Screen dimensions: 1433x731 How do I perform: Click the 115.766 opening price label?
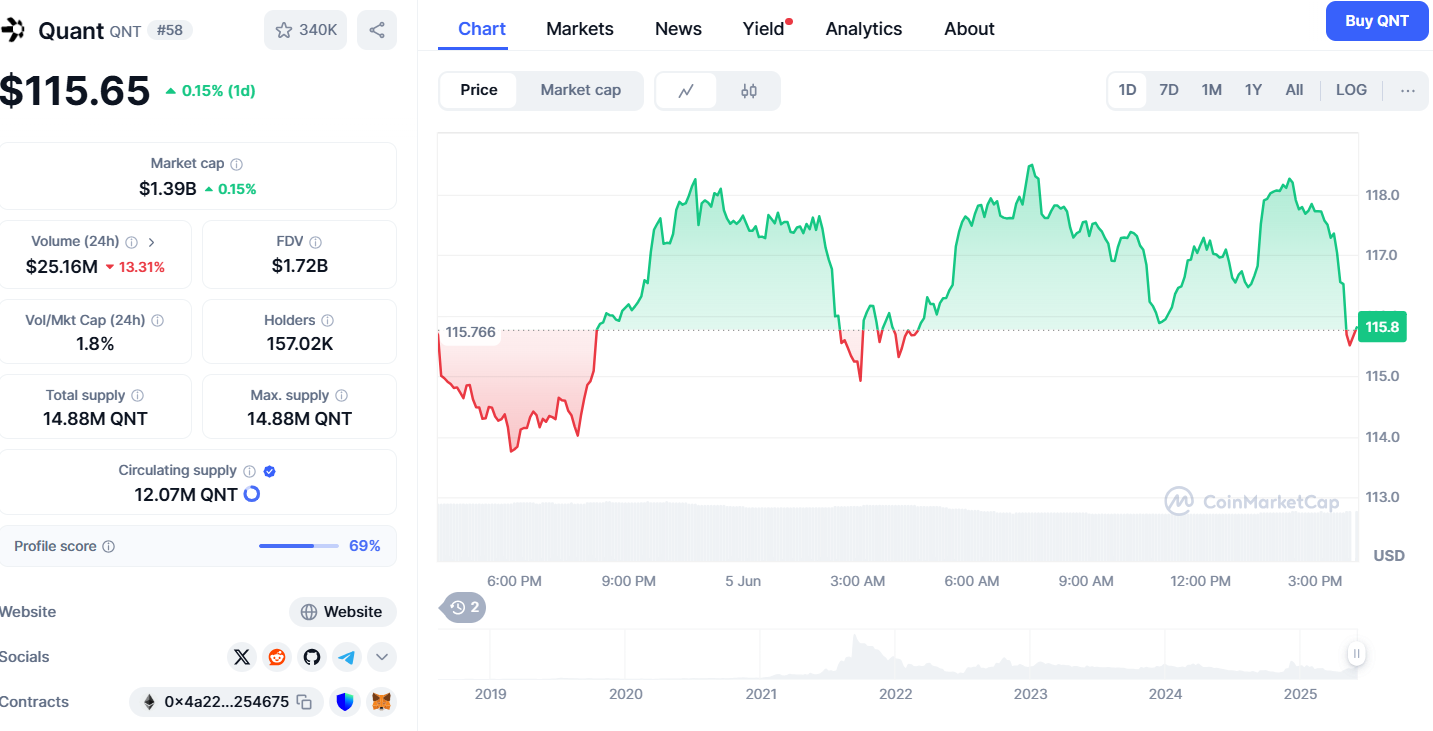[x=471, y=332]
